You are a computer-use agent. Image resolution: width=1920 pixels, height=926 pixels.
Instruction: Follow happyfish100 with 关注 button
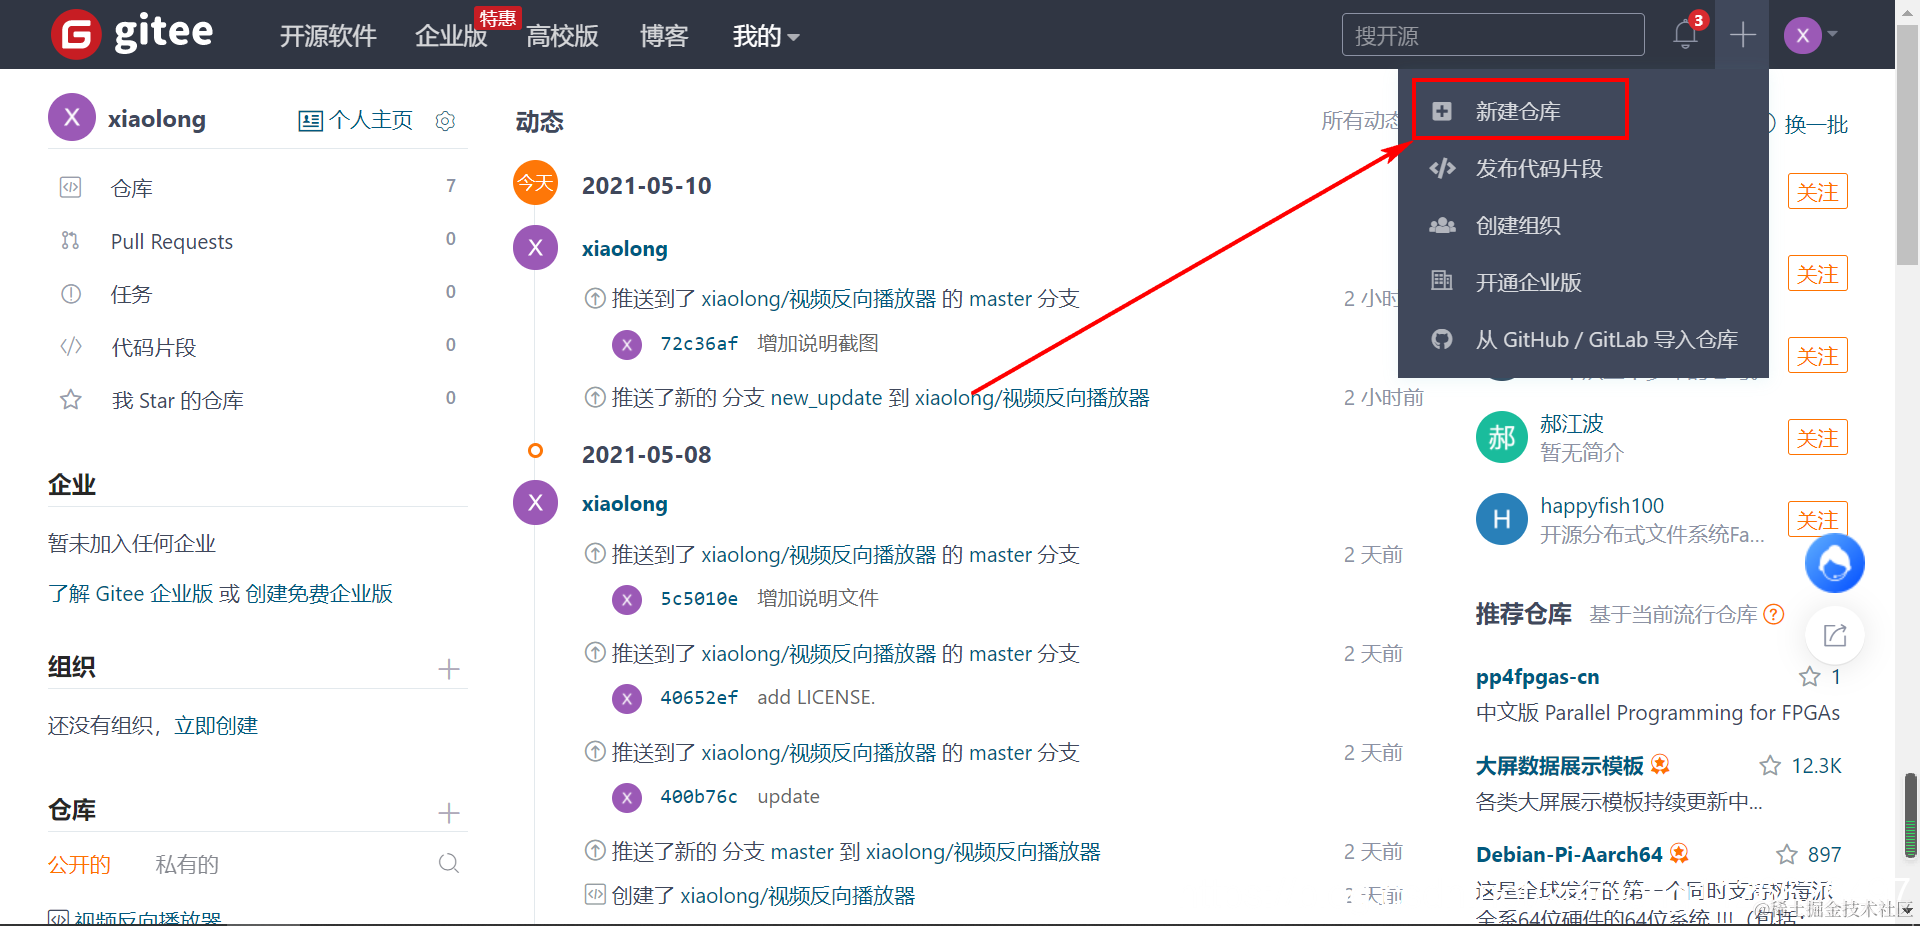tap(1817, 519)
